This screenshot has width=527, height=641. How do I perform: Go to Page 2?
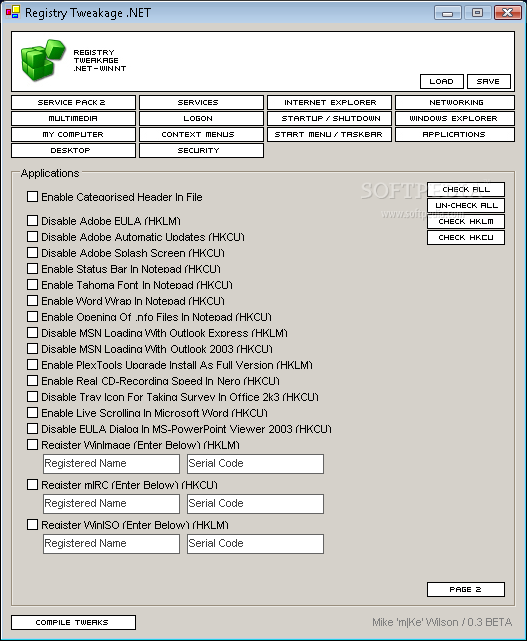tap(466, 589)
